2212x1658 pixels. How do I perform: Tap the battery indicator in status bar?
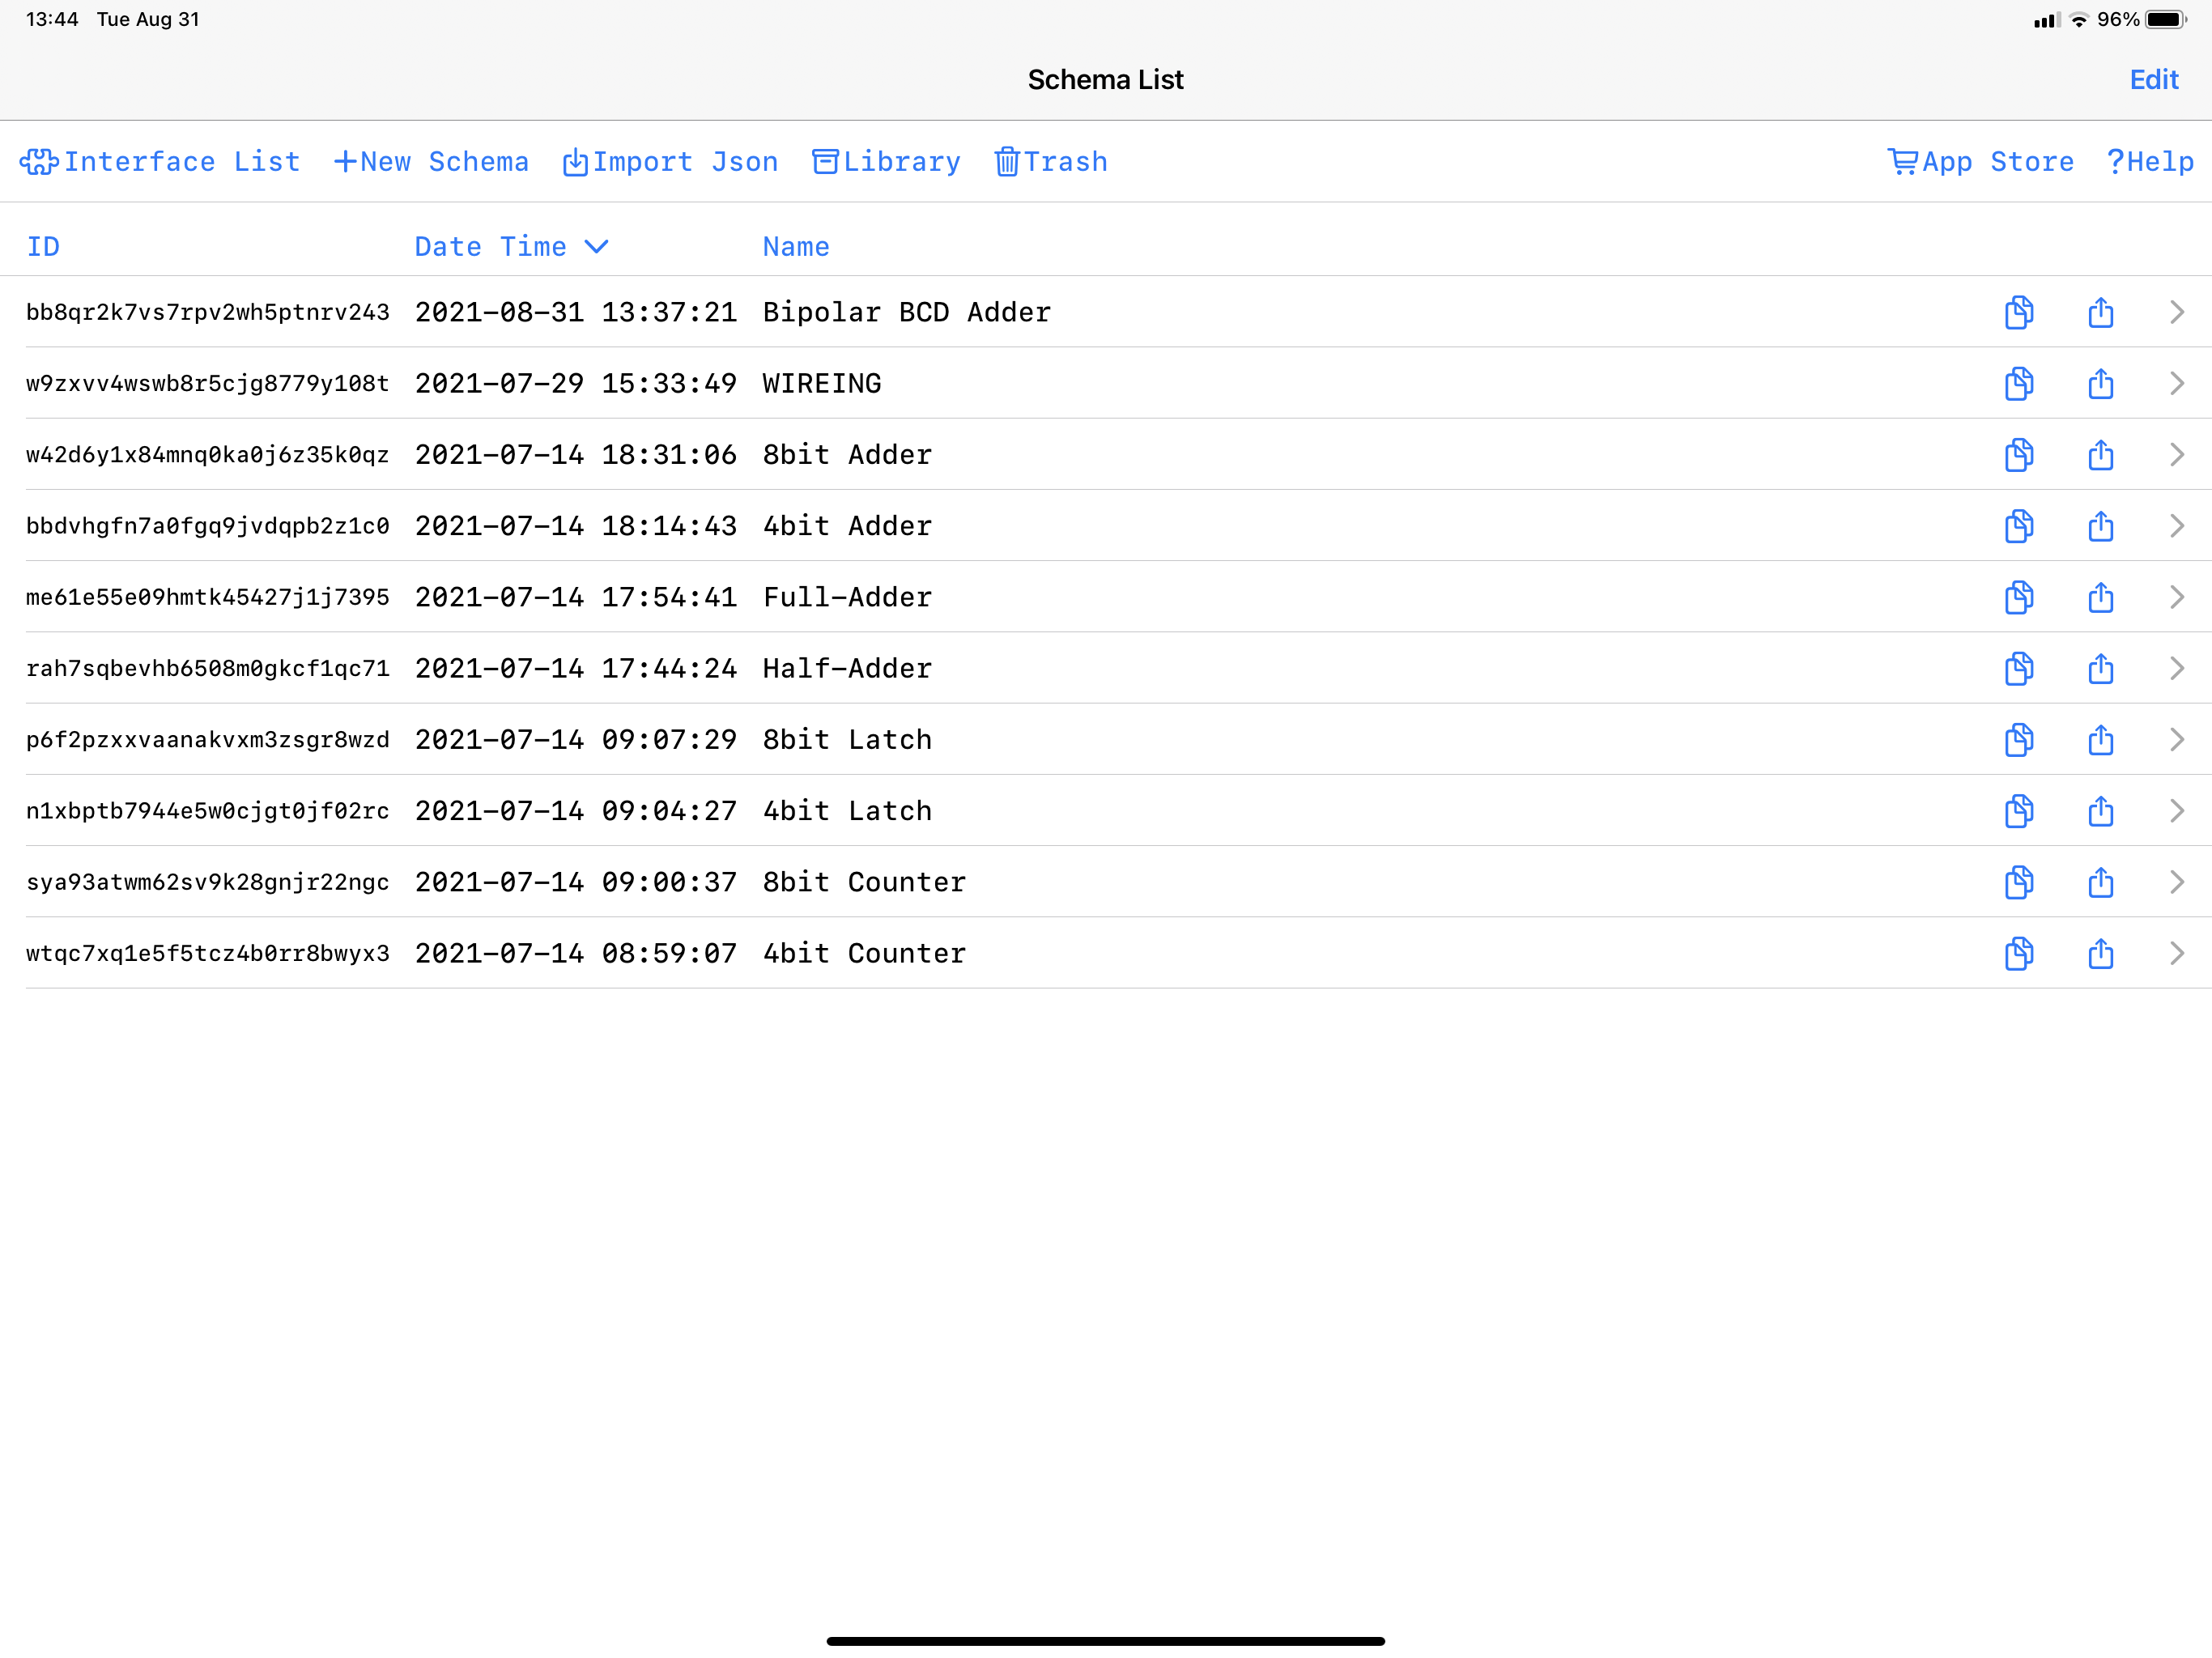pyautogui.click(x=2166, y=20)
